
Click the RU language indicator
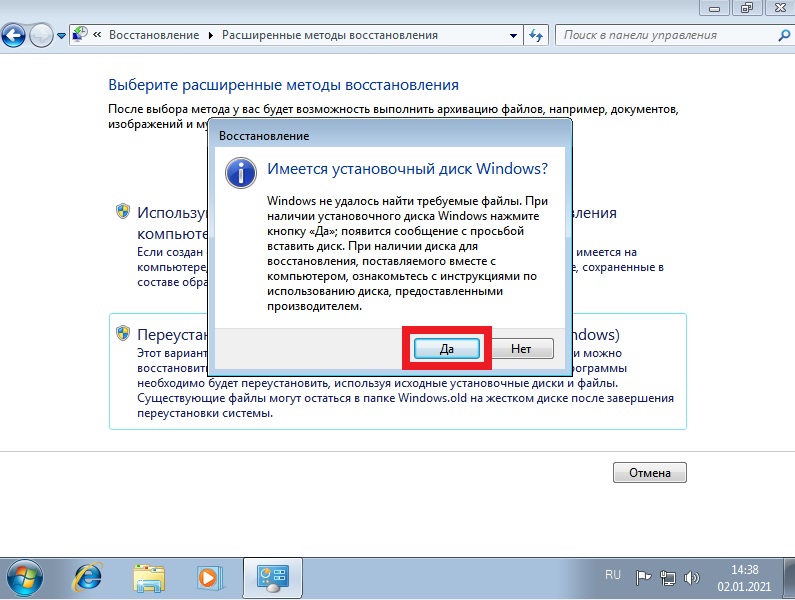pos(612,575)
